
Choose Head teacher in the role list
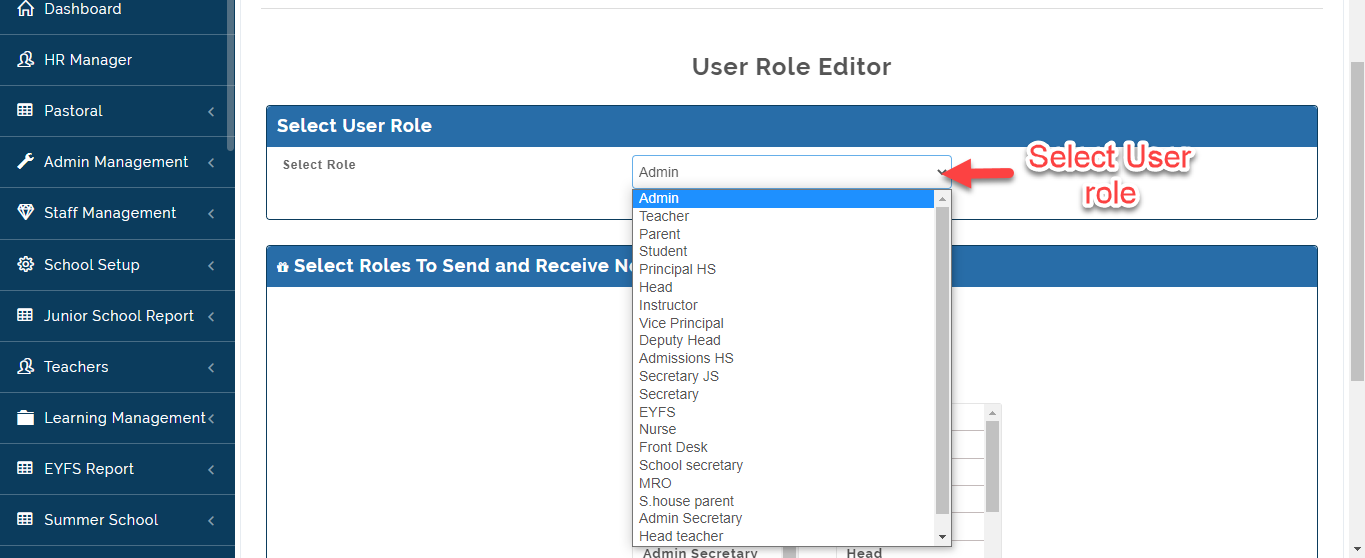(784, 536)
